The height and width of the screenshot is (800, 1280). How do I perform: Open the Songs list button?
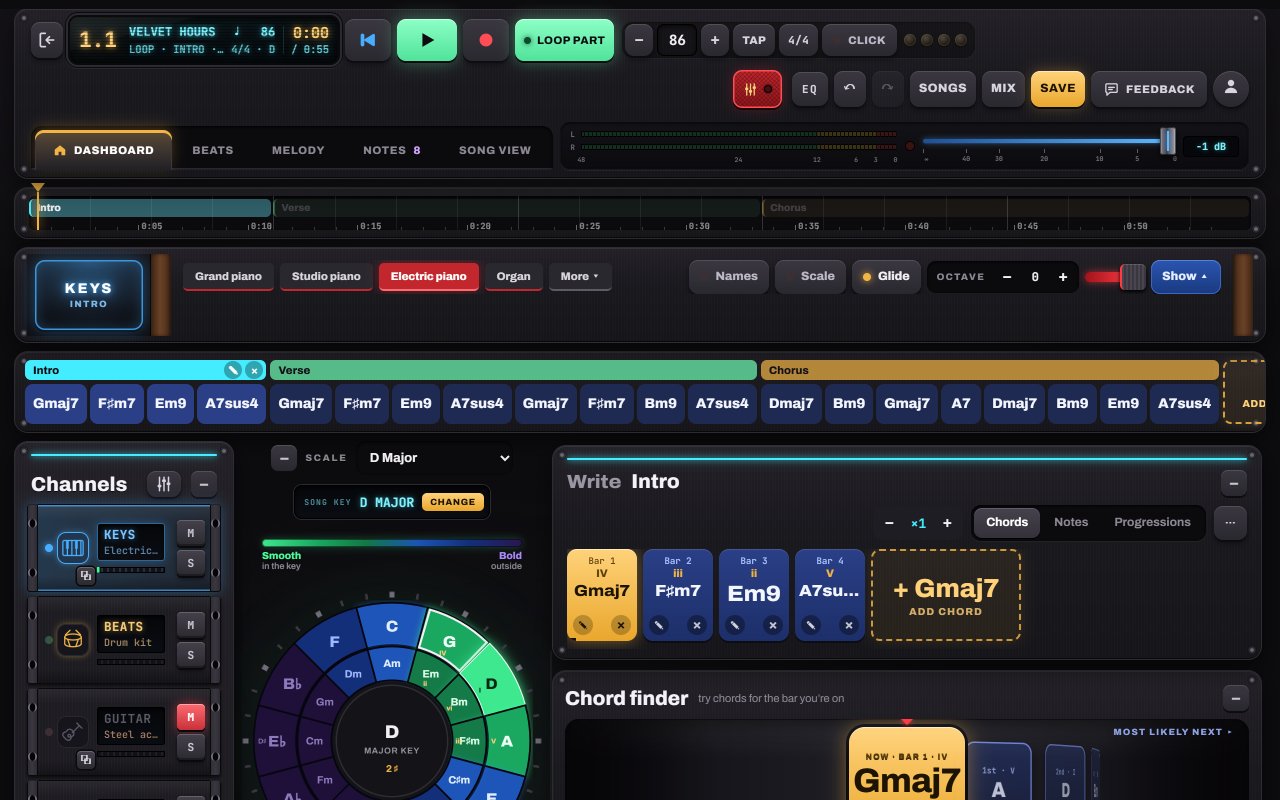tap(942, 89)
